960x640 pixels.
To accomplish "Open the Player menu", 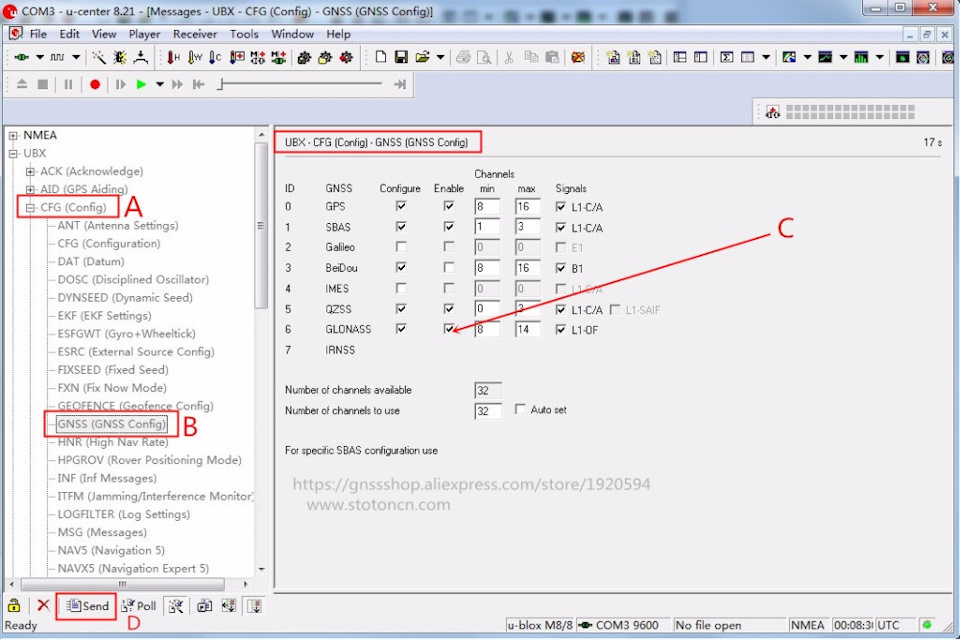I will pos(144,34).
